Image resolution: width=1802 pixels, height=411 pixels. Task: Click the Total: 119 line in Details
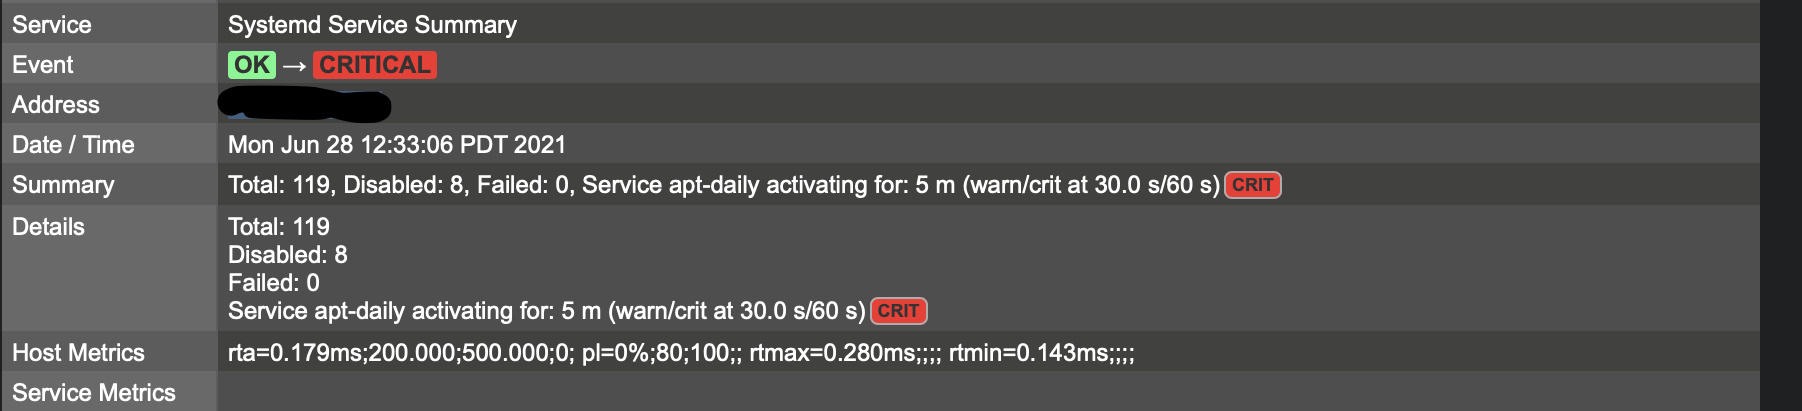coord(278,227)
